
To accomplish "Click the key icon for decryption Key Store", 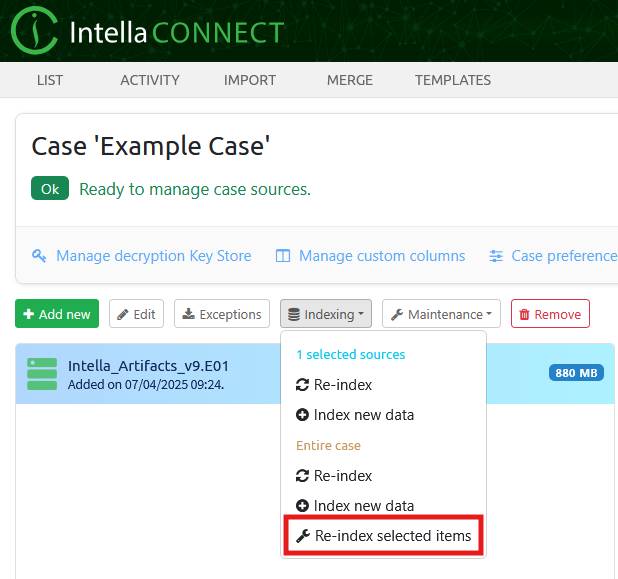I will pyautogui.click(x=40, y=256).
